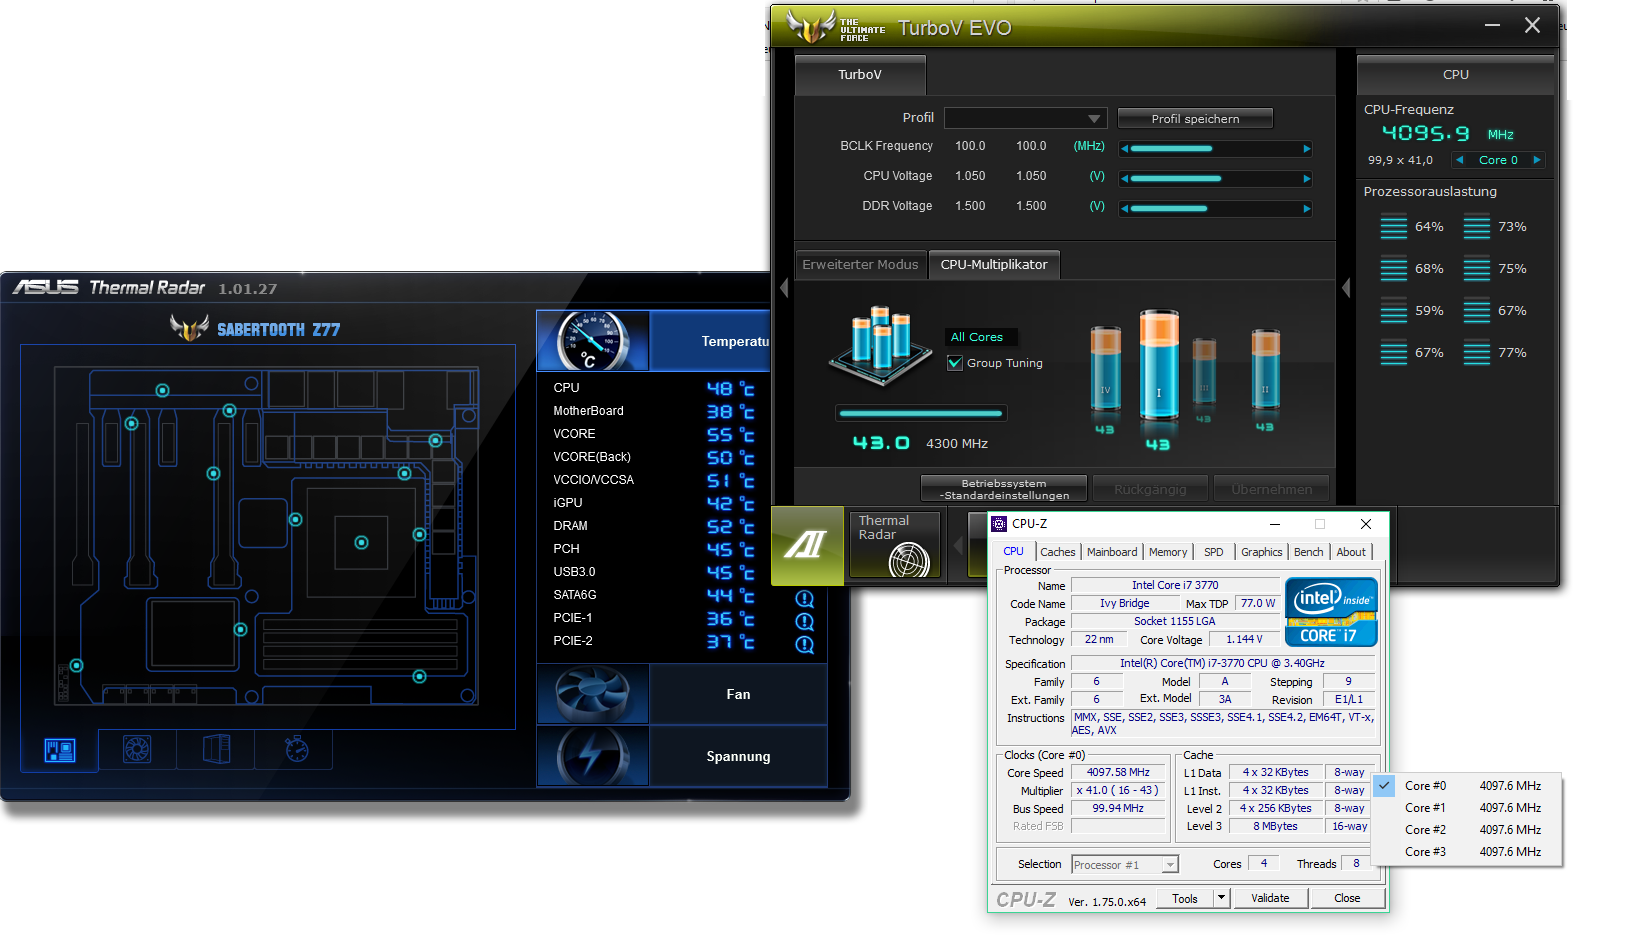Click the CPU Voltage slider track

point(1216,179)
